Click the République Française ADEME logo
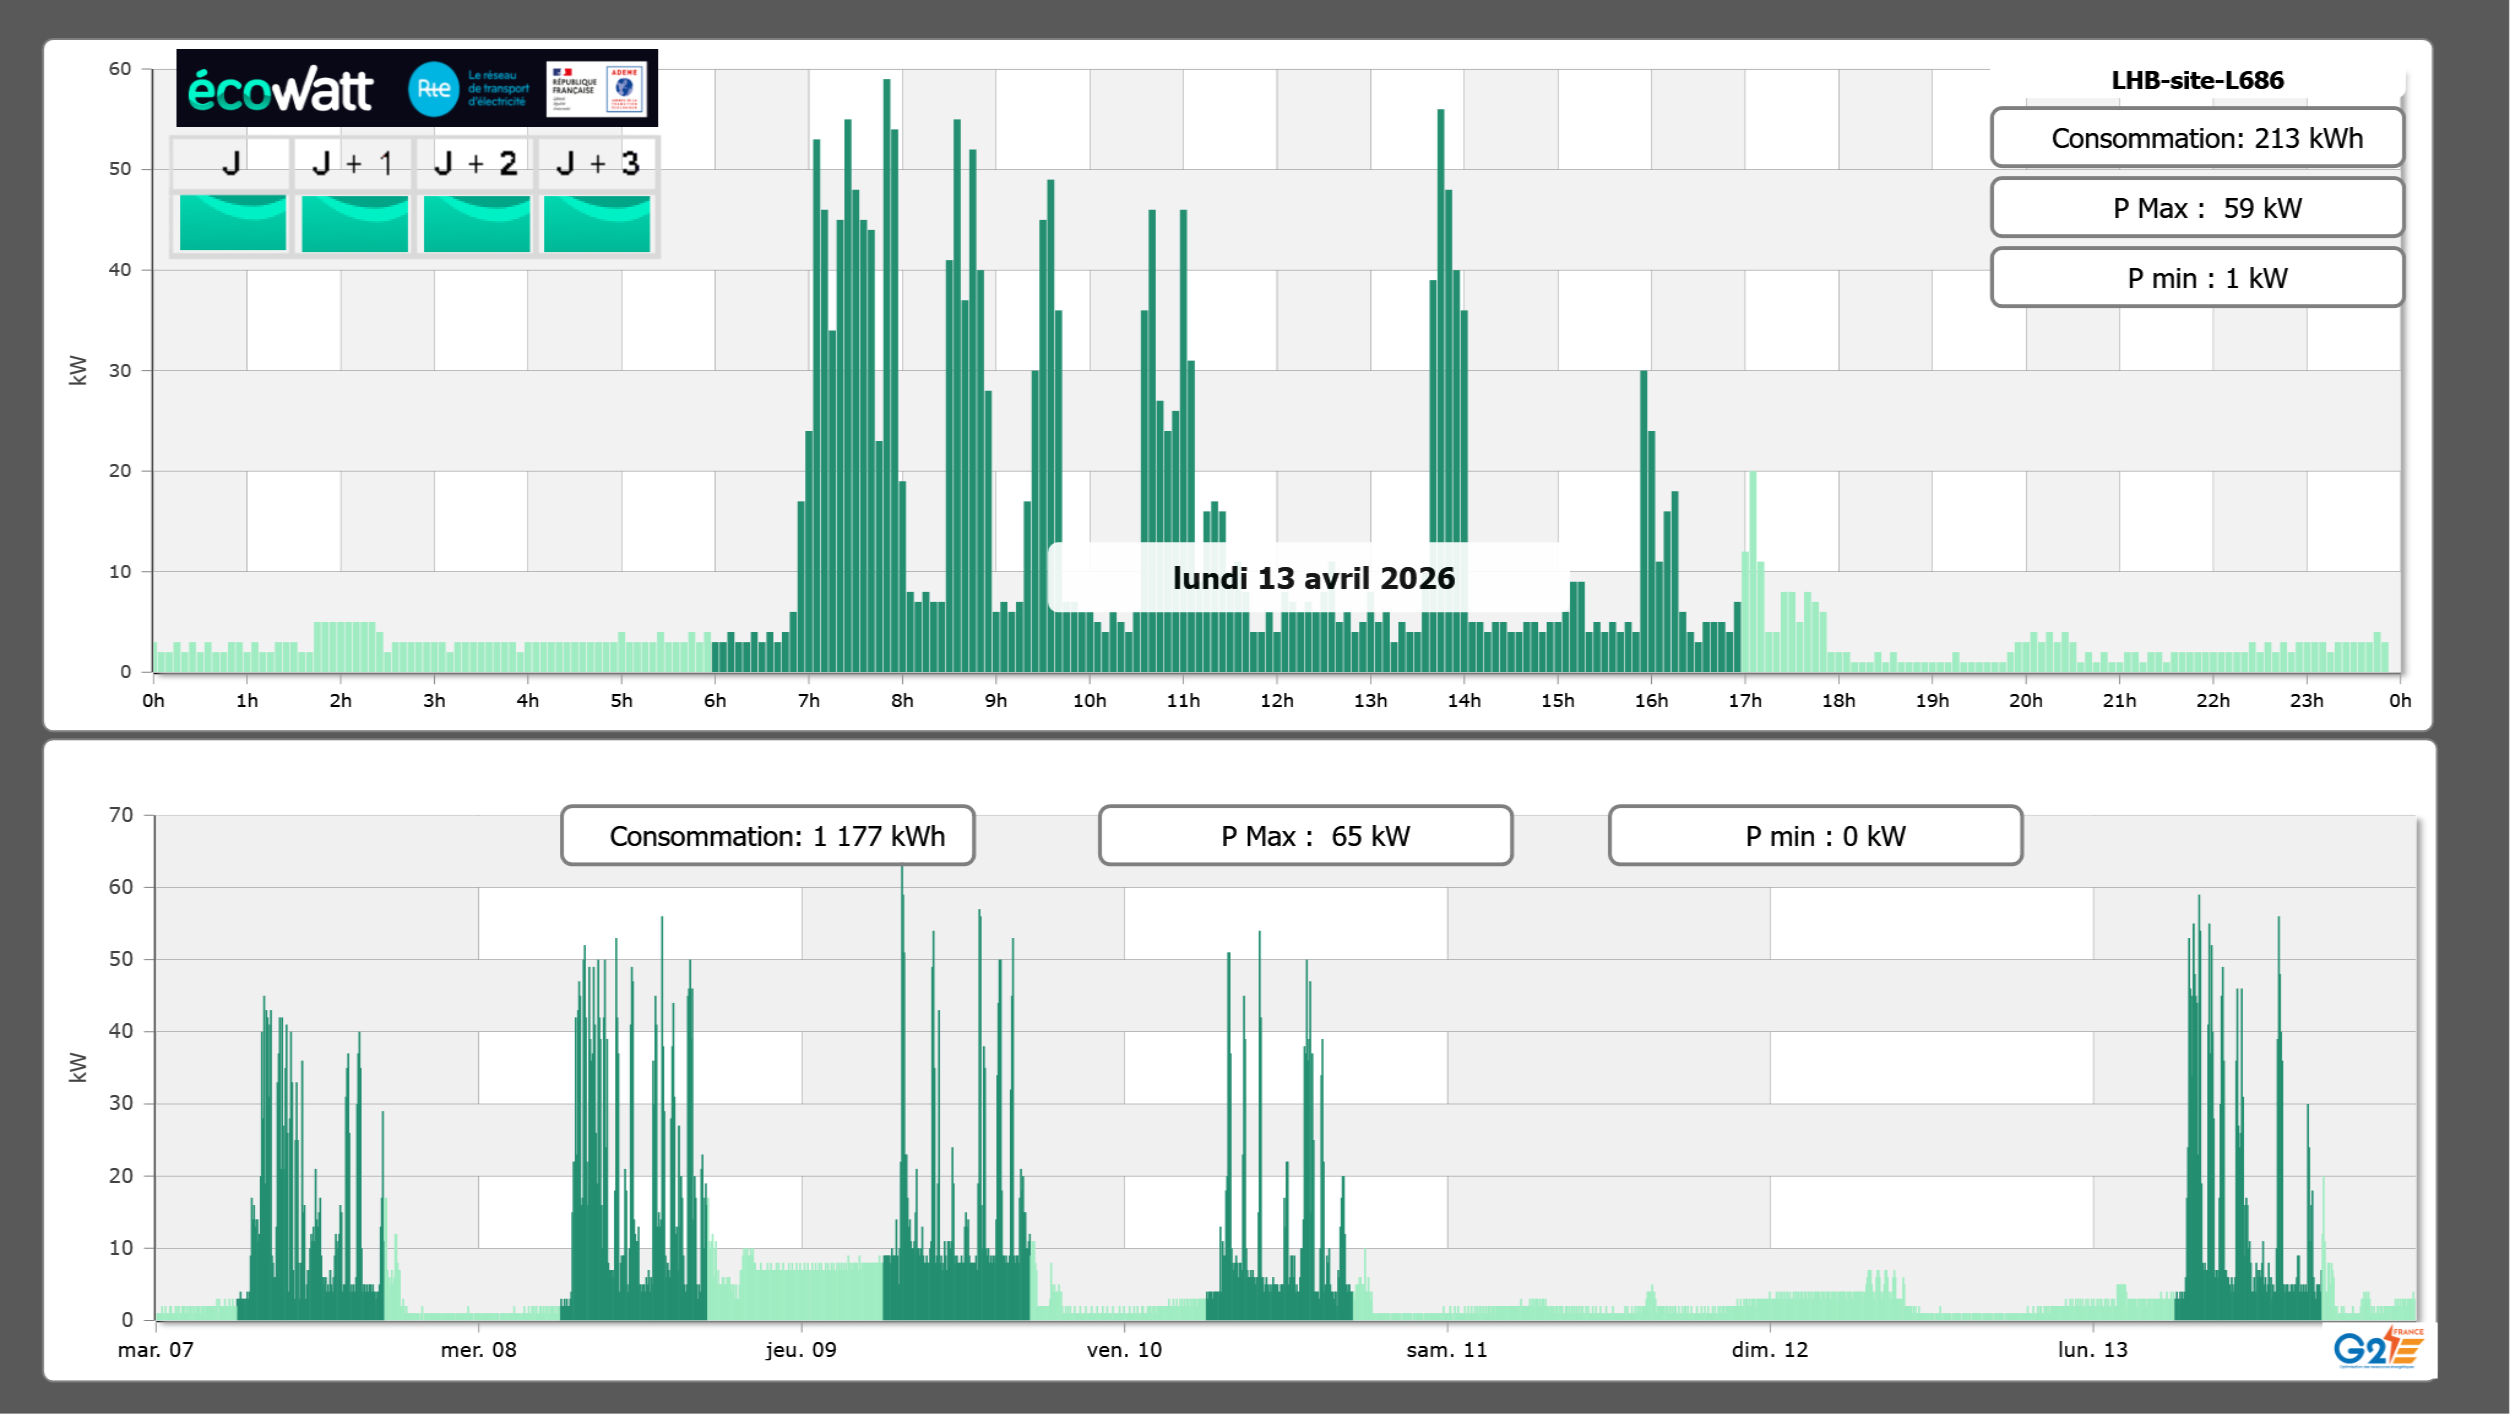The width and height of the screenshot is (2511, 1415). pyautogui.click(x=596, y=89)
